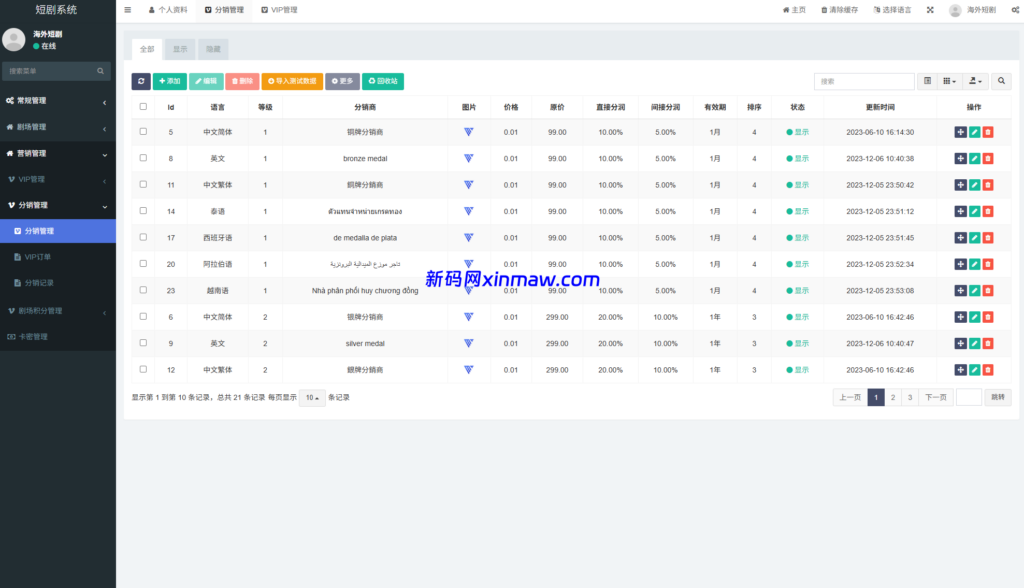This screenshot has width=1024, height=588.
Task: Switch to the 隐藏 filter tab
Action: 213,48
